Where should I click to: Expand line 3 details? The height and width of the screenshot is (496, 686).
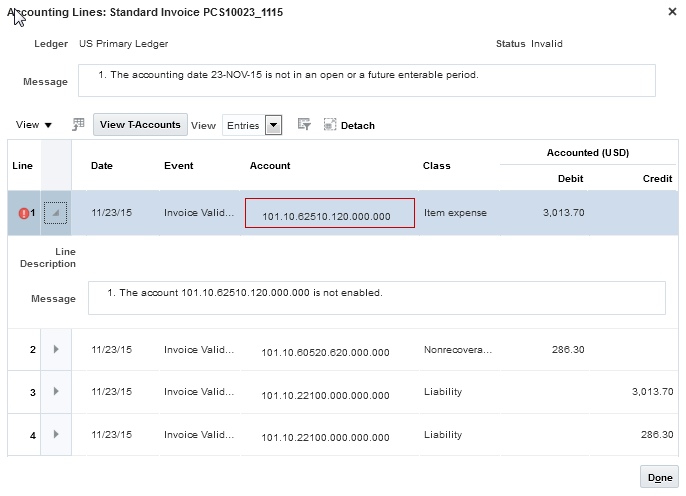point(56,392)
